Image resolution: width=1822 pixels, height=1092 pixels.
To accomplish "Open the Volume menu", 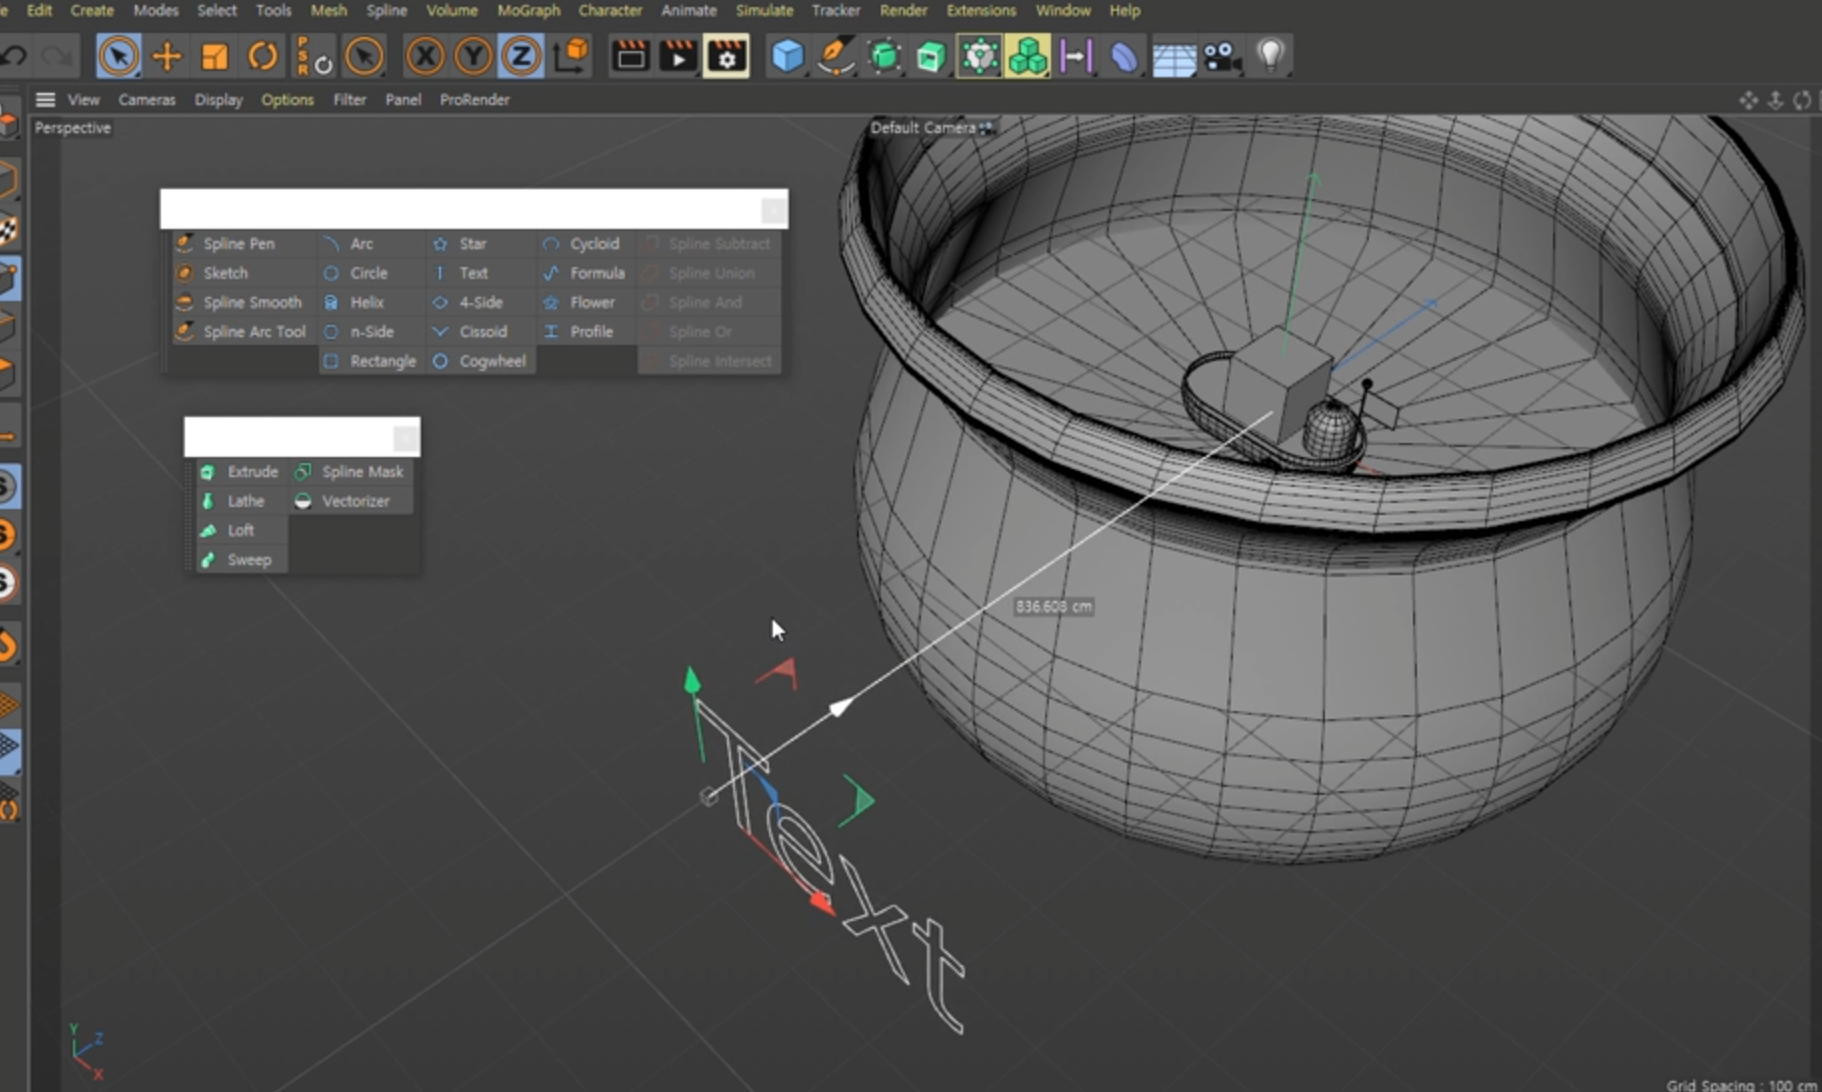I will tap(452, 10).
